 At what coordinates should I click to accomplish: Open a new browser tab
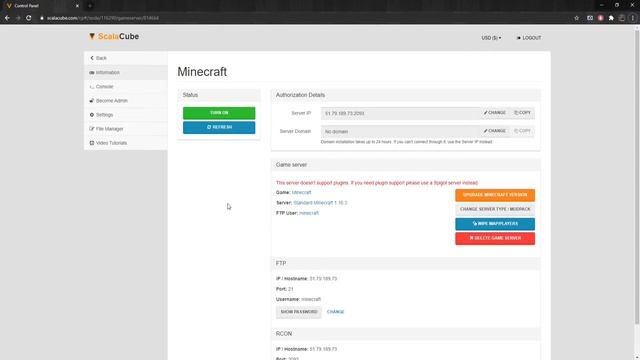(90, 6)
